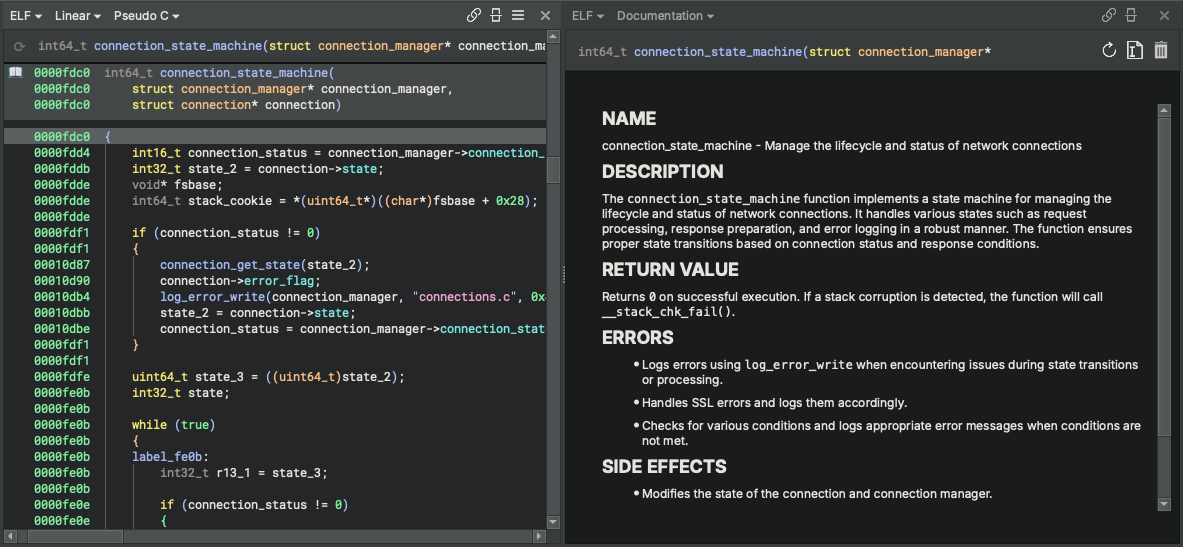Click address 0000fdfe in code listing
The width and height of the screenshot is (1183, 547).
click(x=62, y=376)
